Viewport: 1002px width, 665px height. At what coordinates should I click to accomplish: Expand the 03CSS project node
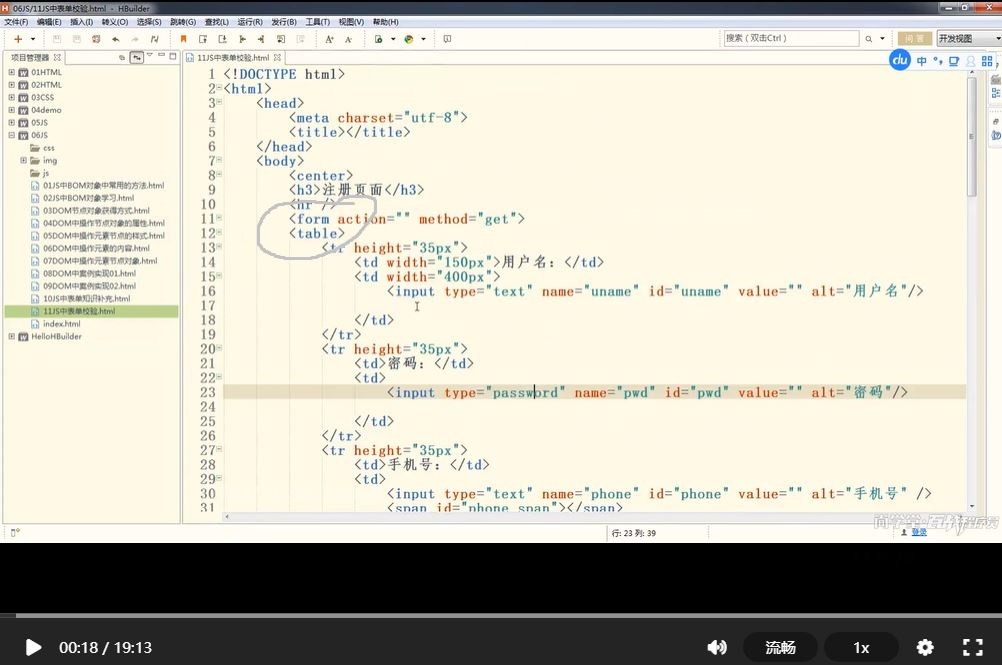pyautogui.click(x=12, y=97)
